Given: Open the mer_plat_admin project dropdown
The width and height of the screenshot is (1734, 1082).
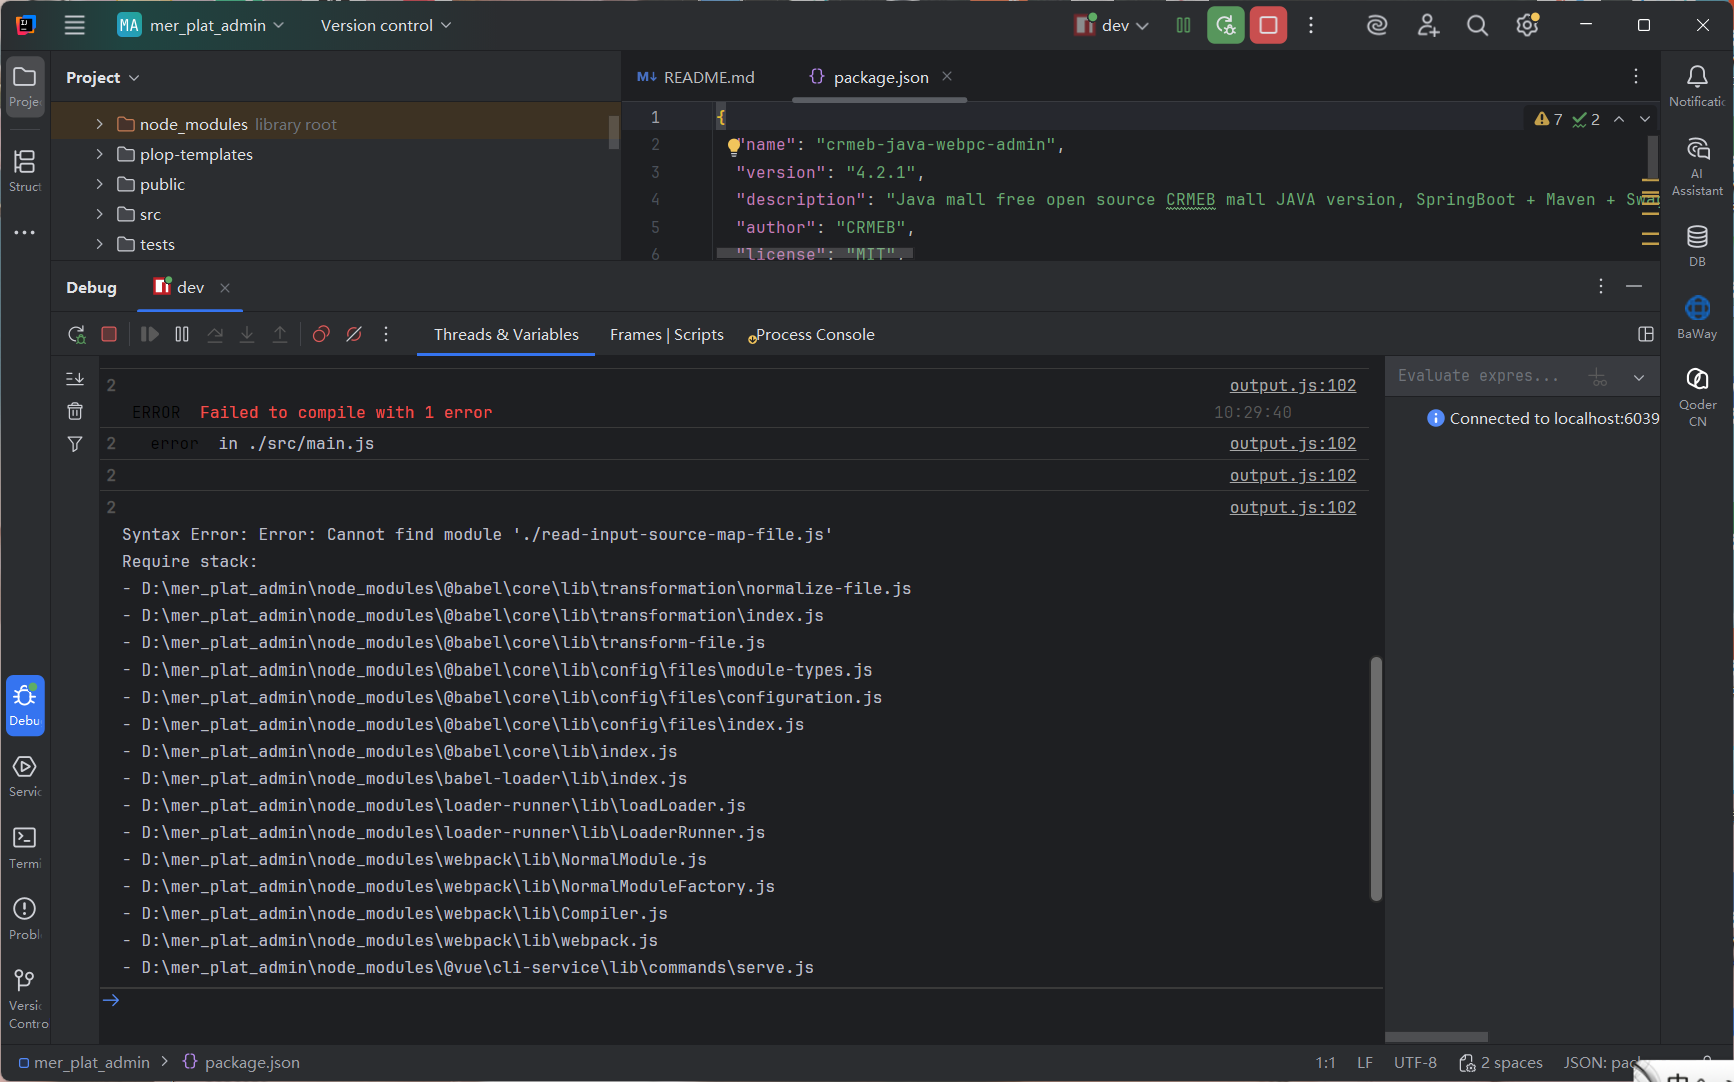Looking at the screenshot, I should tap(201, 25).
